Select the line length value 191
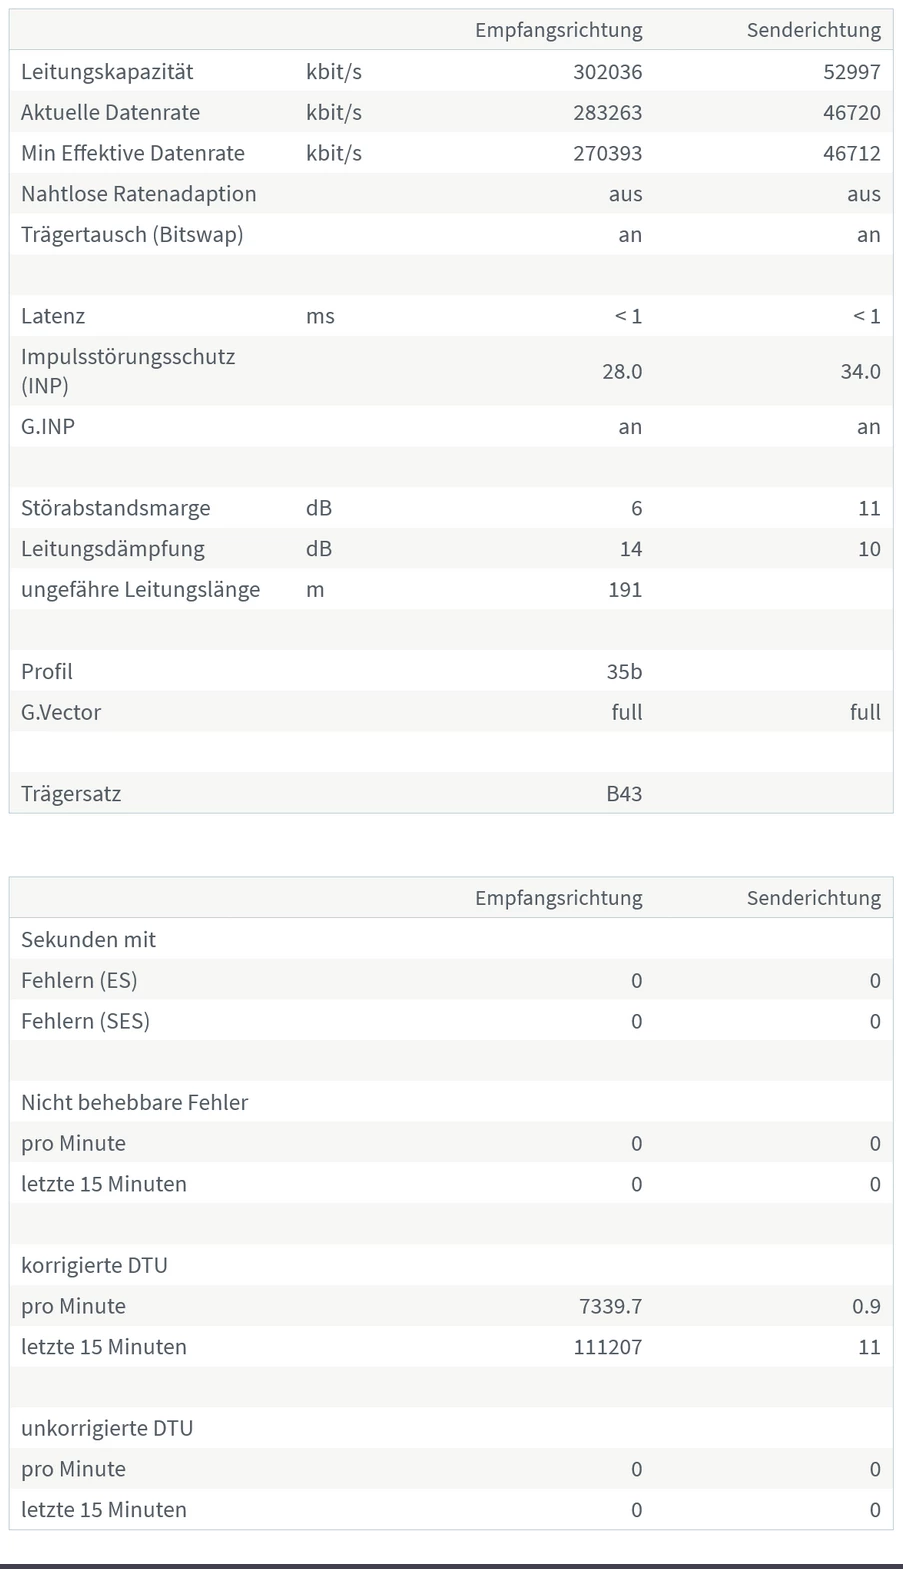Screen dimensions: 903x1569 tap(625, 590)
